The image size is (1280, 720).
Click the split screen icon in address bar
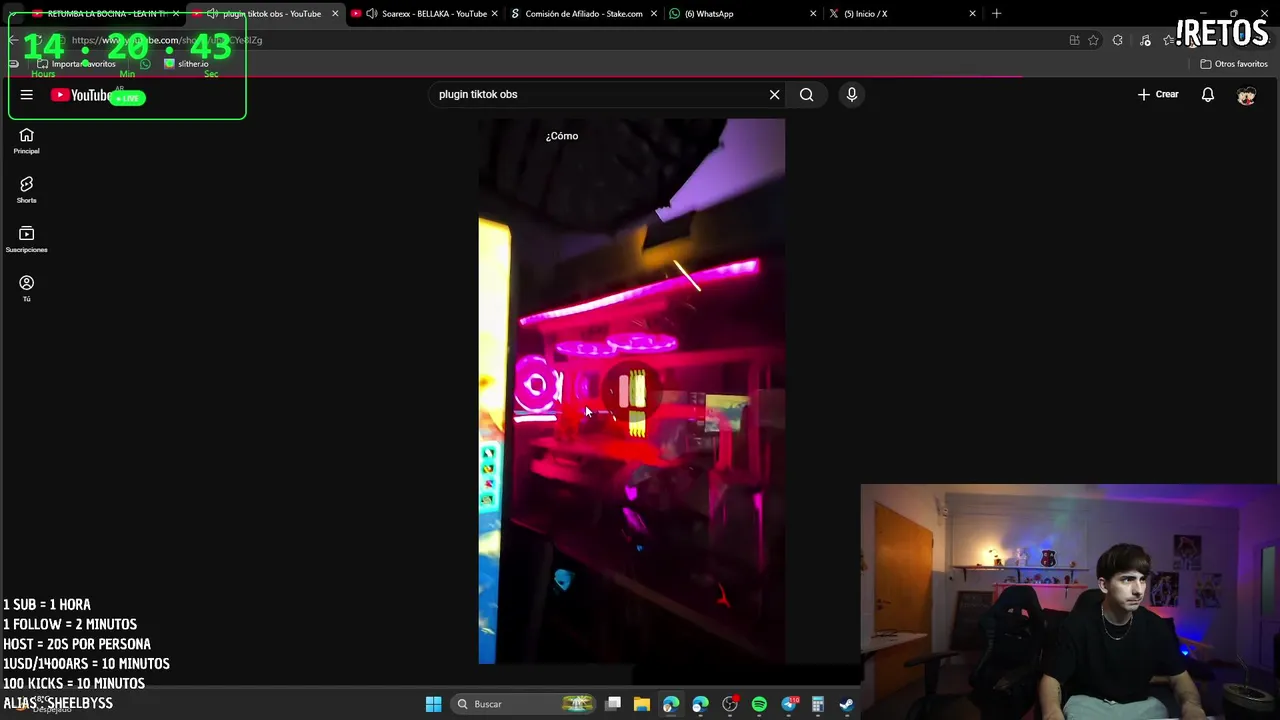[x=1074, y=40]
